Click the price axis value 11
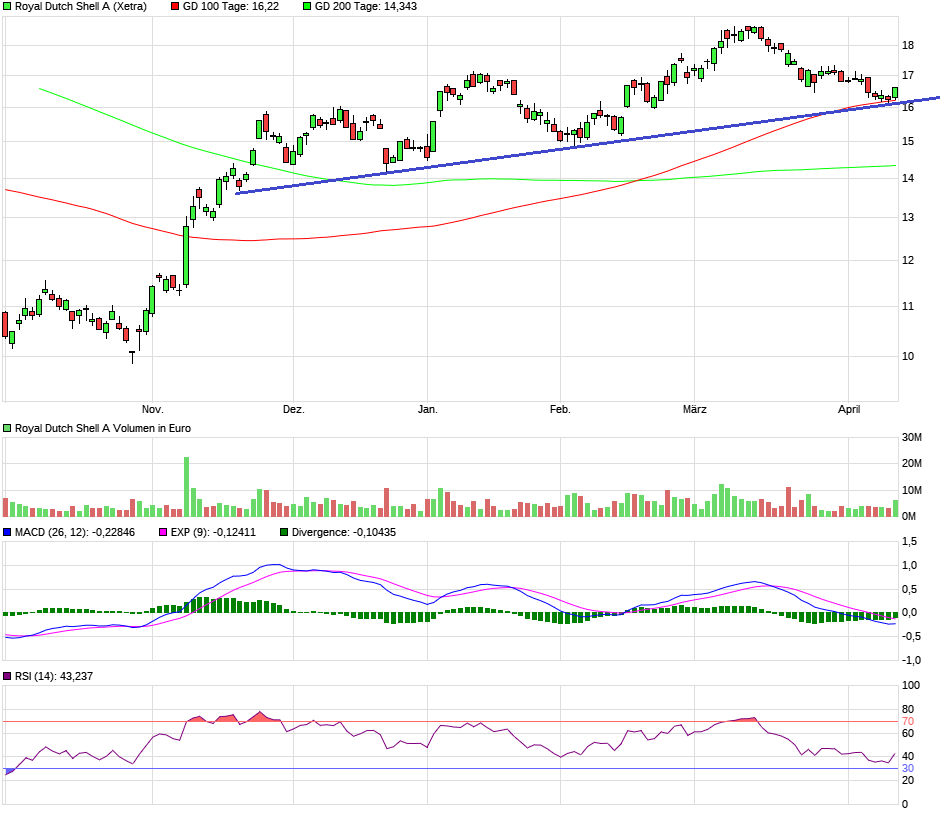940x814 pixels. 908,306
